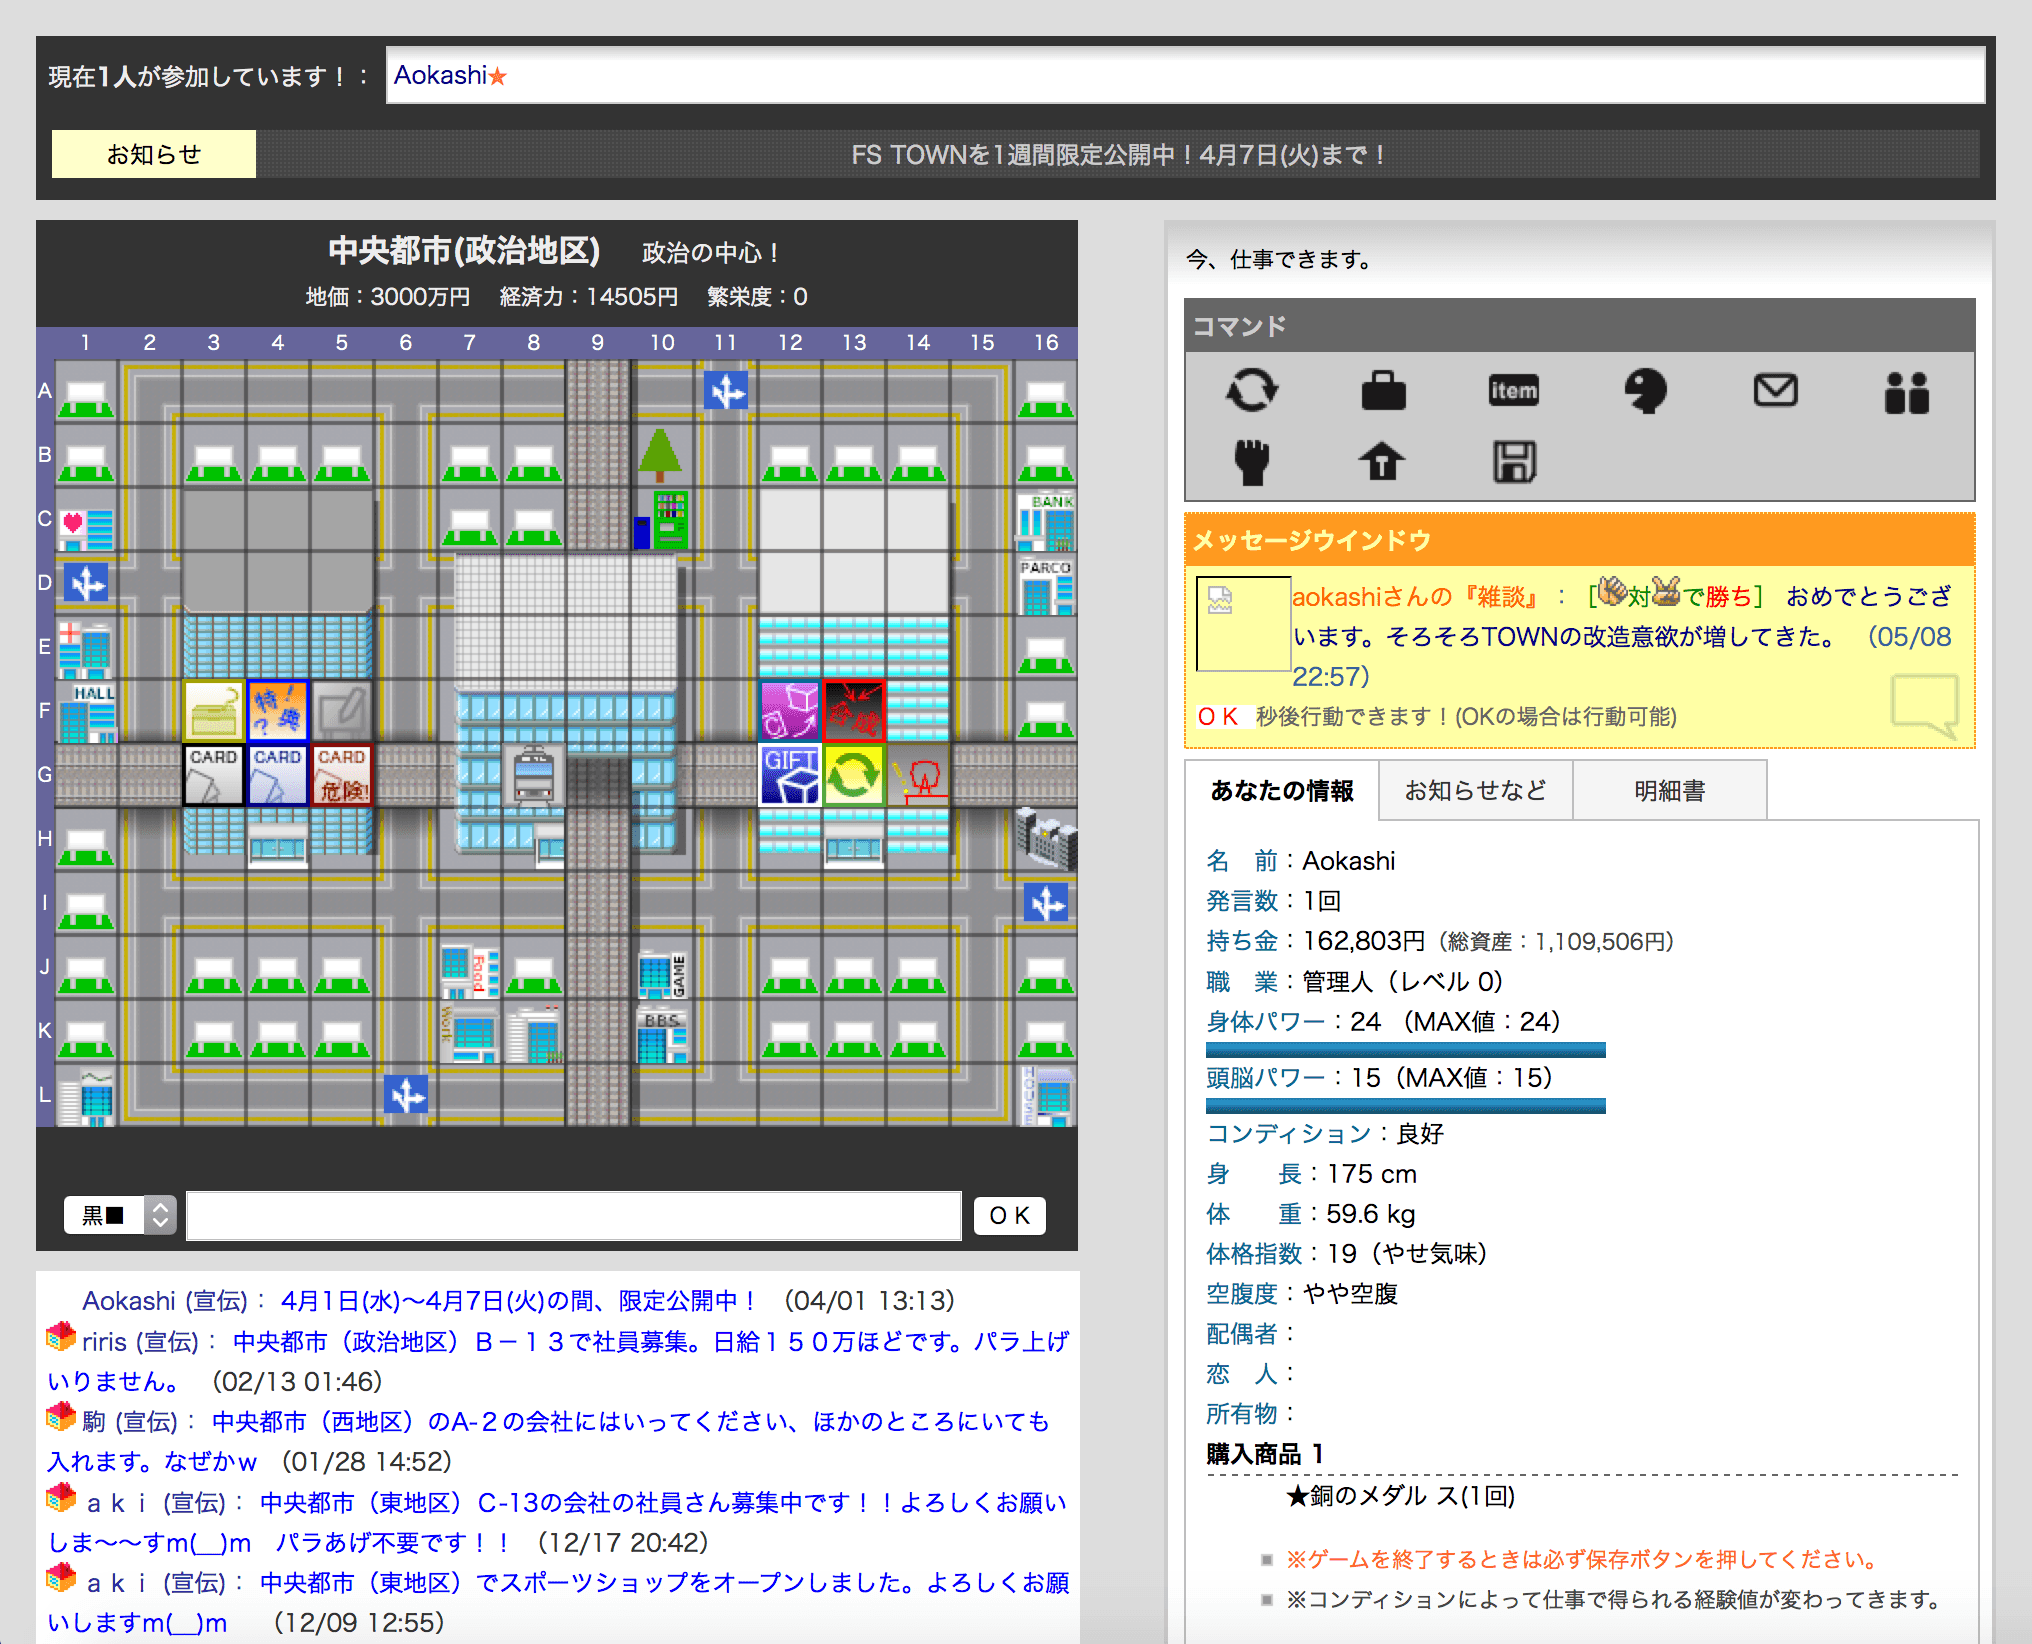The height and width of the screenshot is (1644, 2032).
Task: Click the chat OK button
Action: coord(1010,1215)
